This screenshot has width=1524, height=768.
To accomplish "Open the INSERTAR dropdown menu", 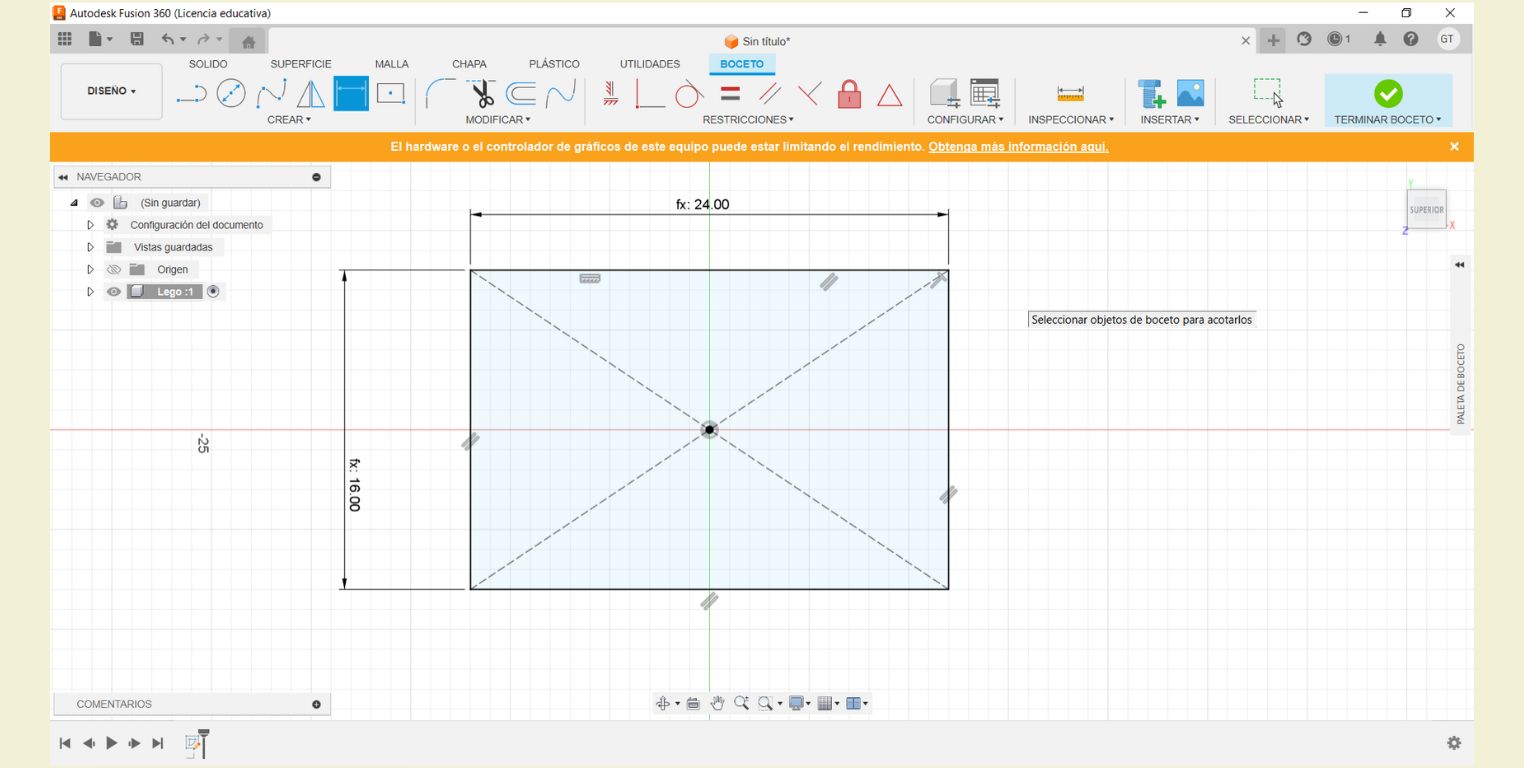I will [x=1170, y=120].
